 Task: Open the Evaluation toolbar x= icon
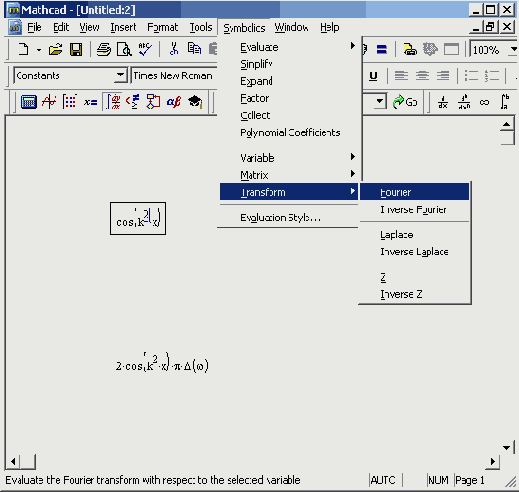pos(90,102)
